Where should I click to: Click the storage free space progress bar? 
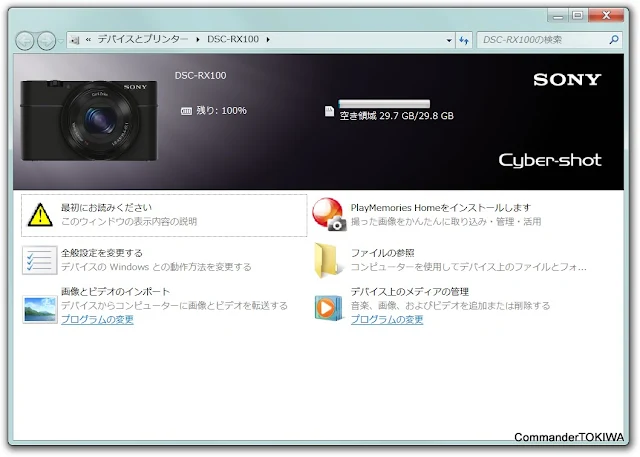coord(384,104)
